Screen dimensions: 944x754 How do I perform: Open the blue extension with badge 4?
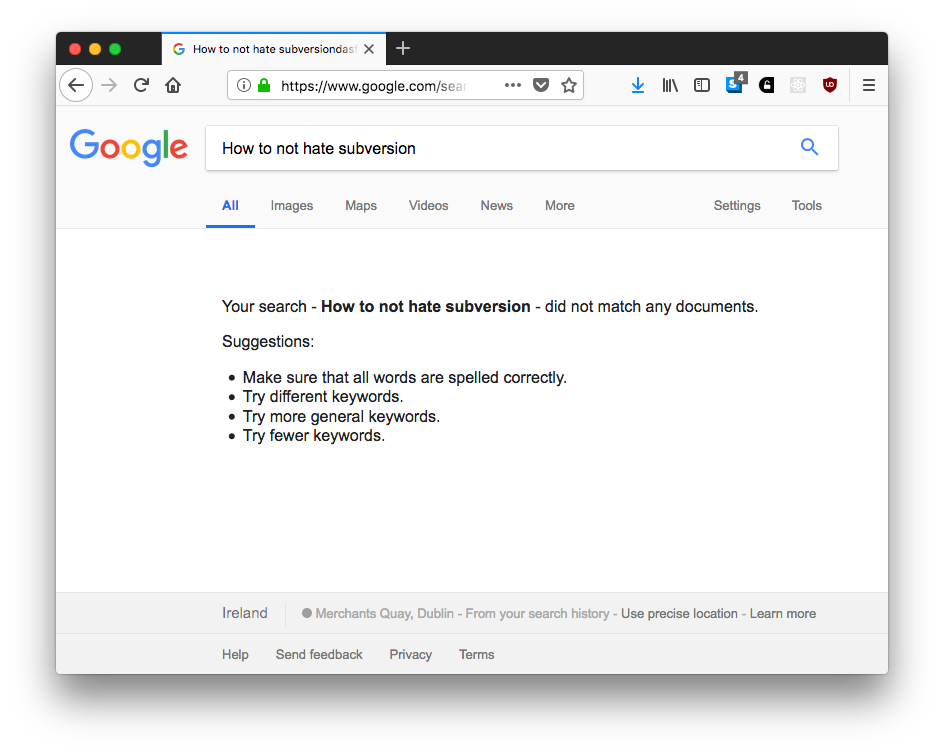[735, 84]
